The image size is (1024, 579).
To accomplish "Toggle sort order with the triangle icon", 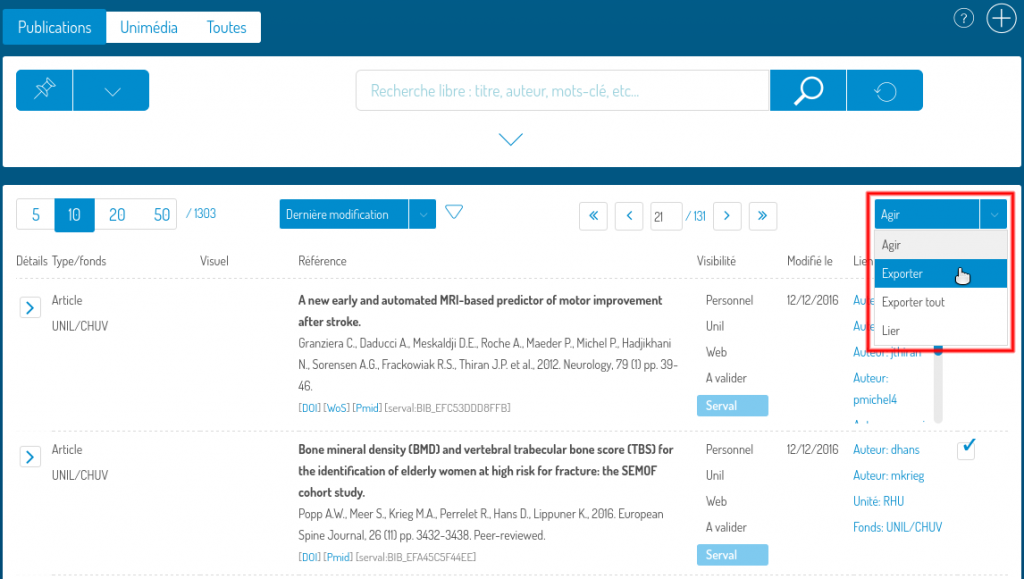I will 454,212.
